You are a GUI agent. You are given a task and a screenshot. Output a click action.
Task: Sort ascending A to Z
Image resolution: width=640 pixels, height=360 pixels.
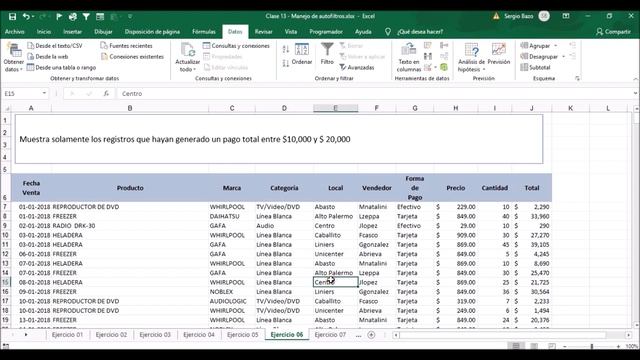(x=286, y=49)
